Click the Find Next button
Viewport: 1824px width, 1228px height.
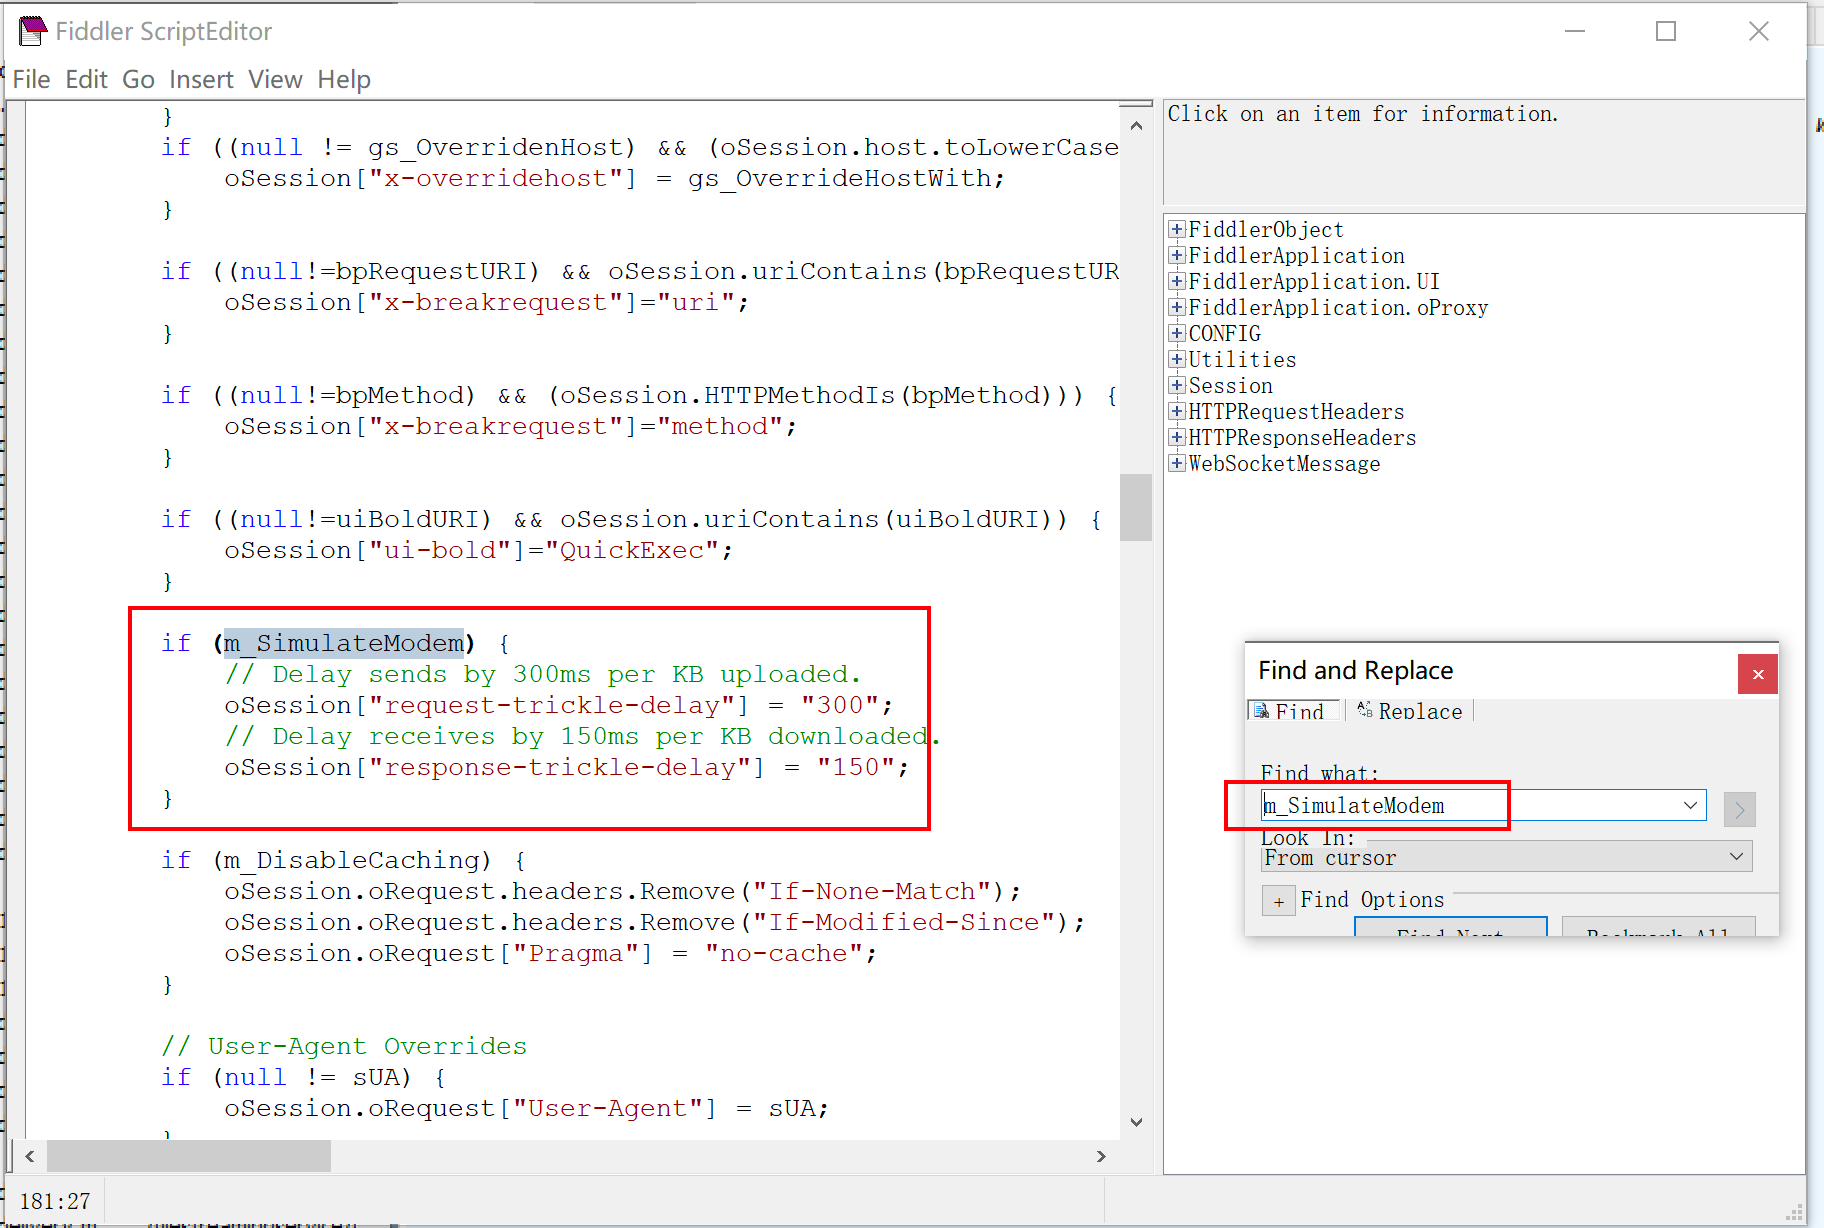point(1450,926)
